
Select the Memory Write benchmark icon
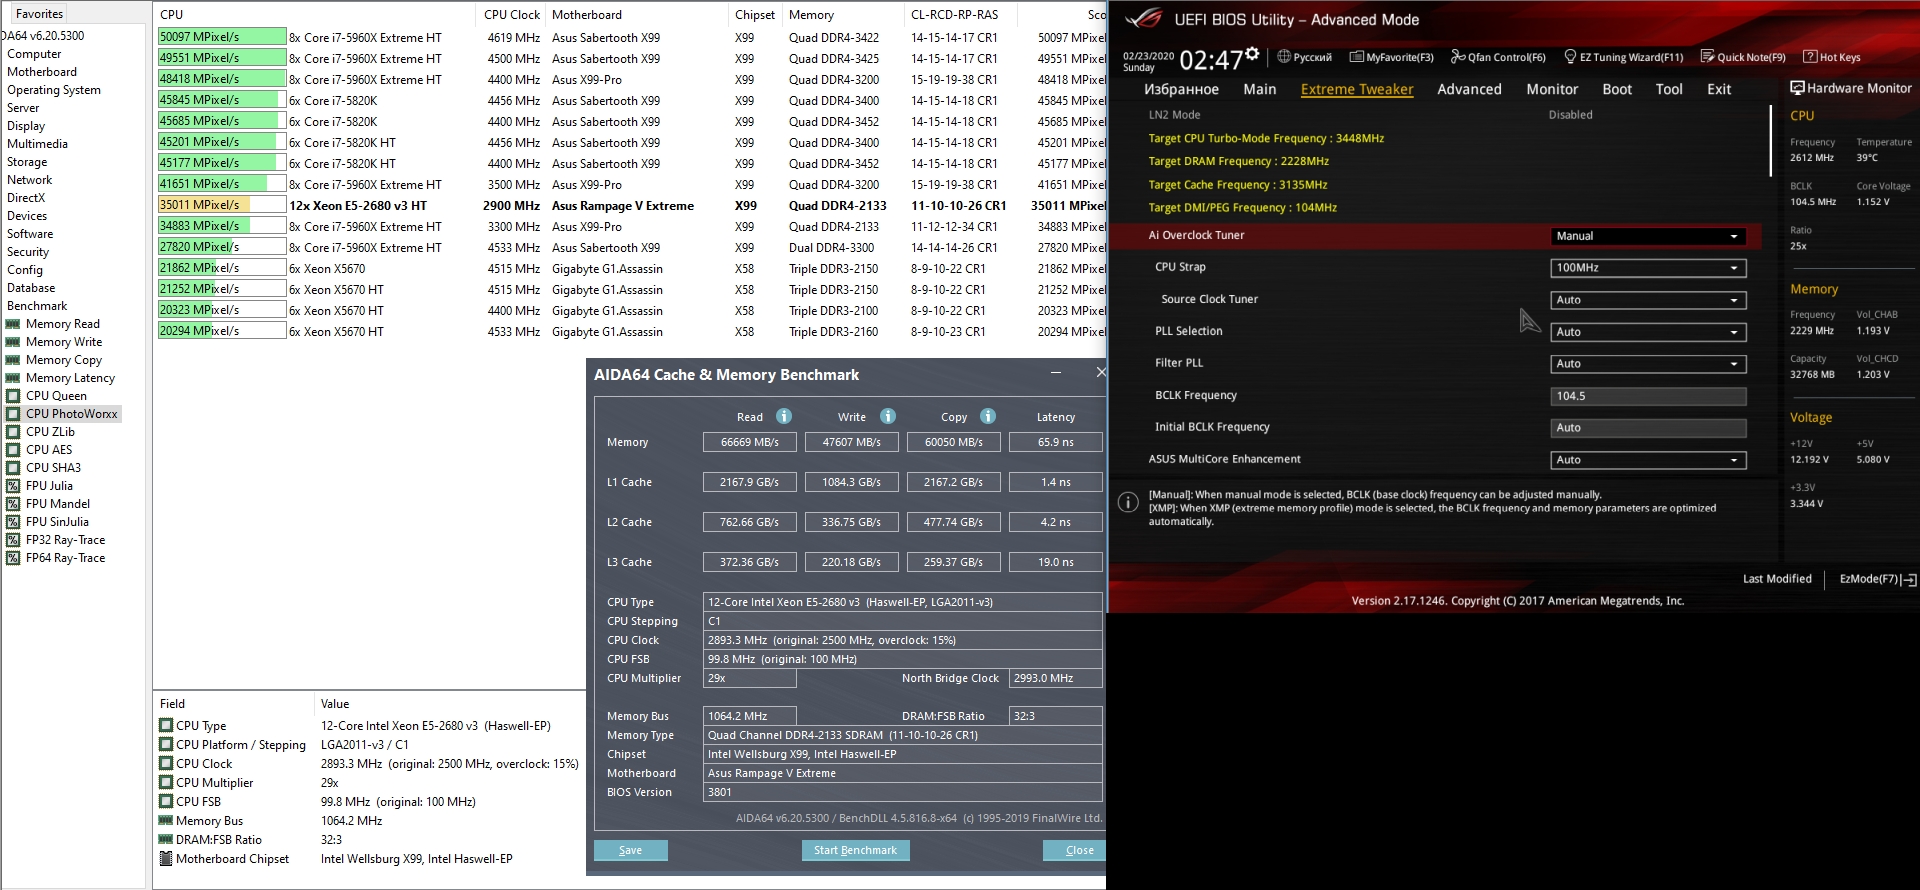pyautogui.click(x=13, y=342)
